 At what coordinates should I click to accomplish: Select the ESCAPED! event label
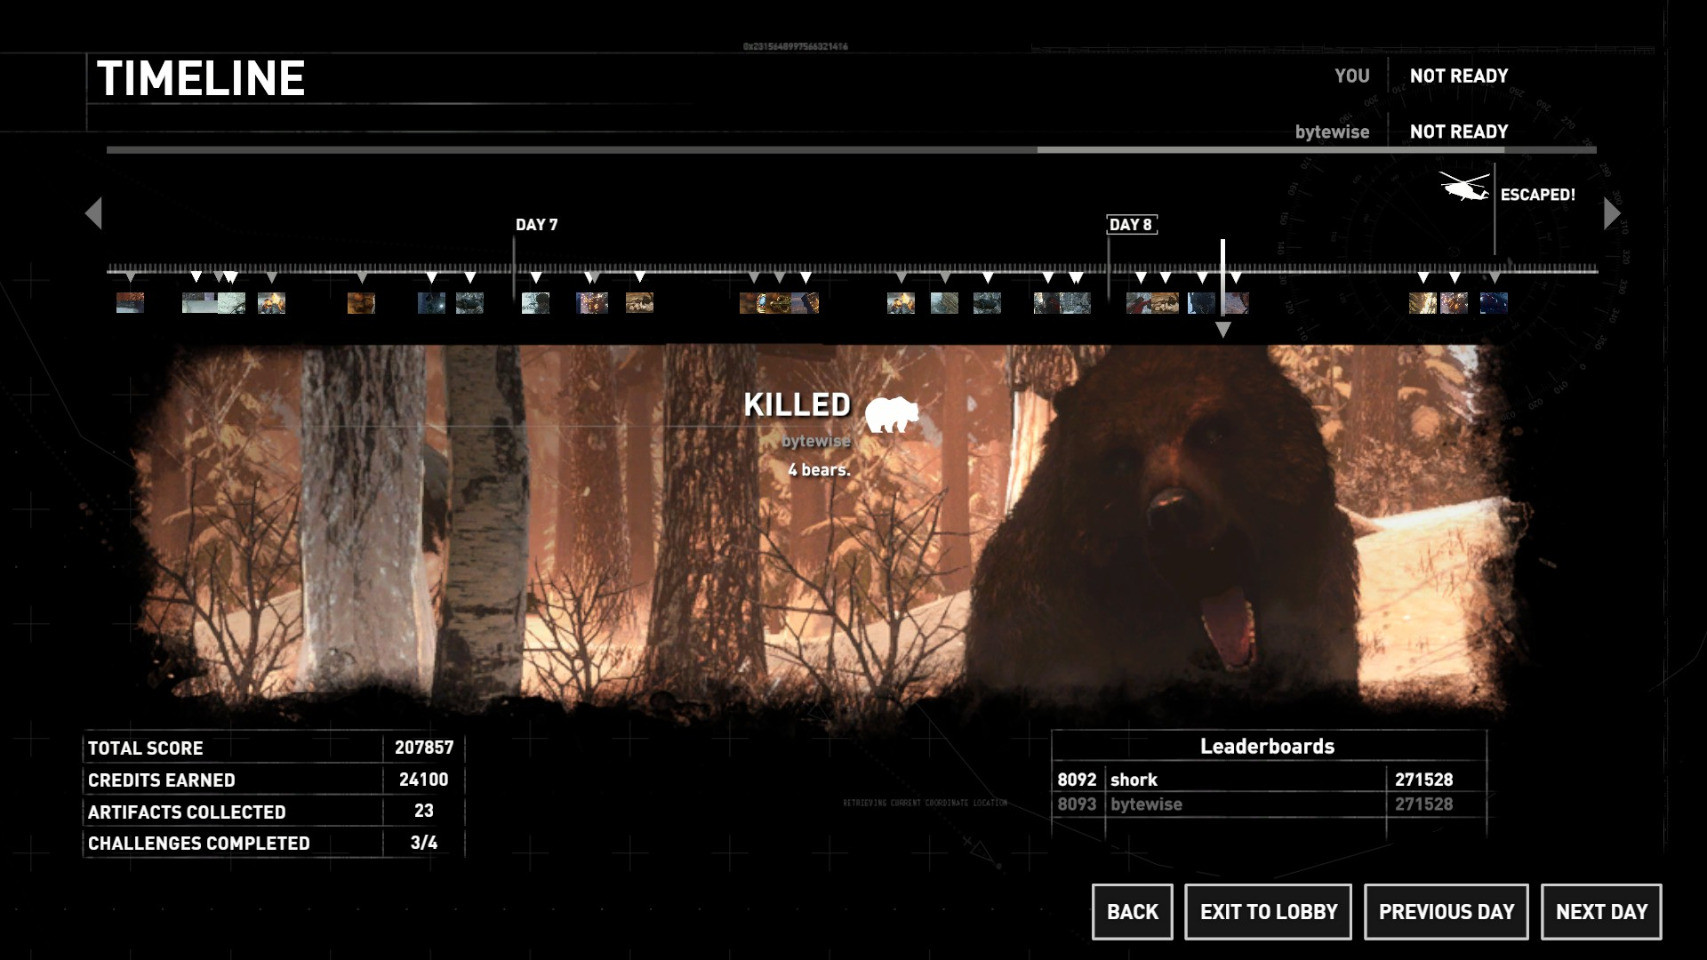click(1537, 195)
